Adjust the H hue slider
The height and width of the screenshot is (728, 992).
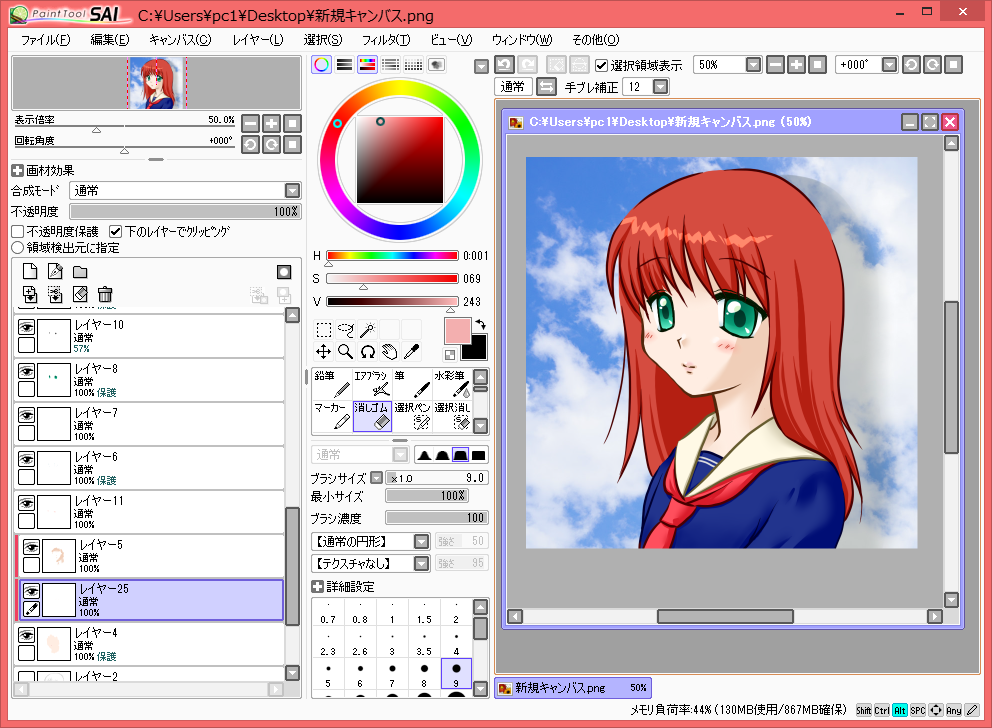[392, 256]
